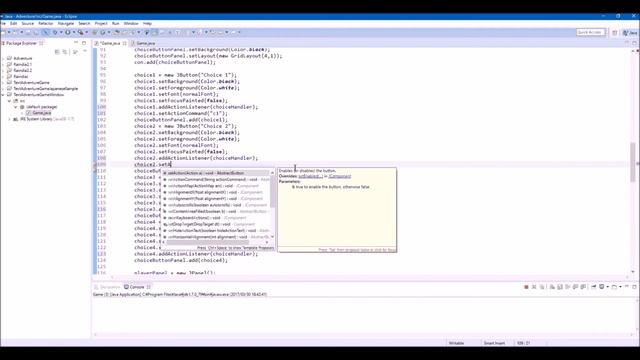Click the Display Selected Console icon

coord(602,287)
